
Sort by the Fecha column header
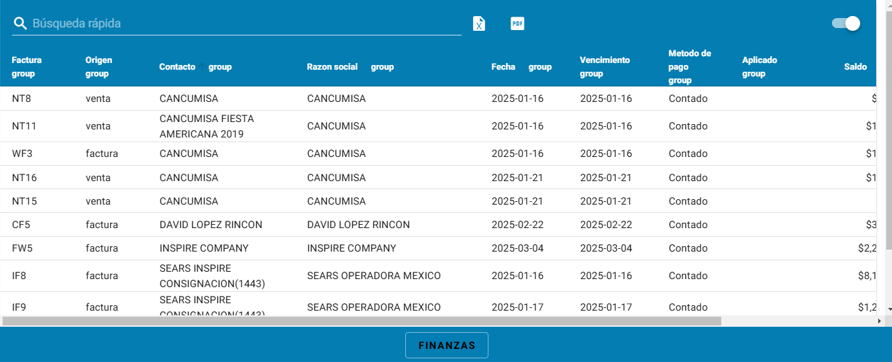click(x=503, y=67)
